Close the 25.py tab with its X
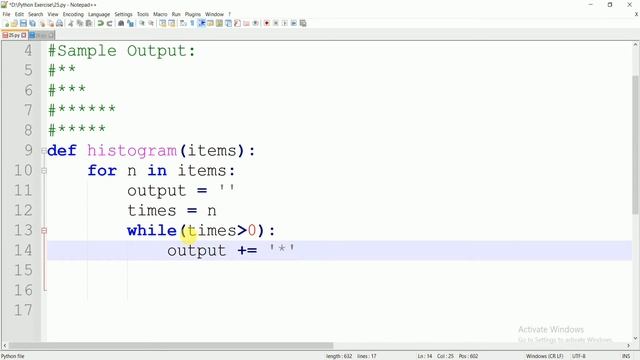Viewport: 640px width, 360px height. (24, 36)
